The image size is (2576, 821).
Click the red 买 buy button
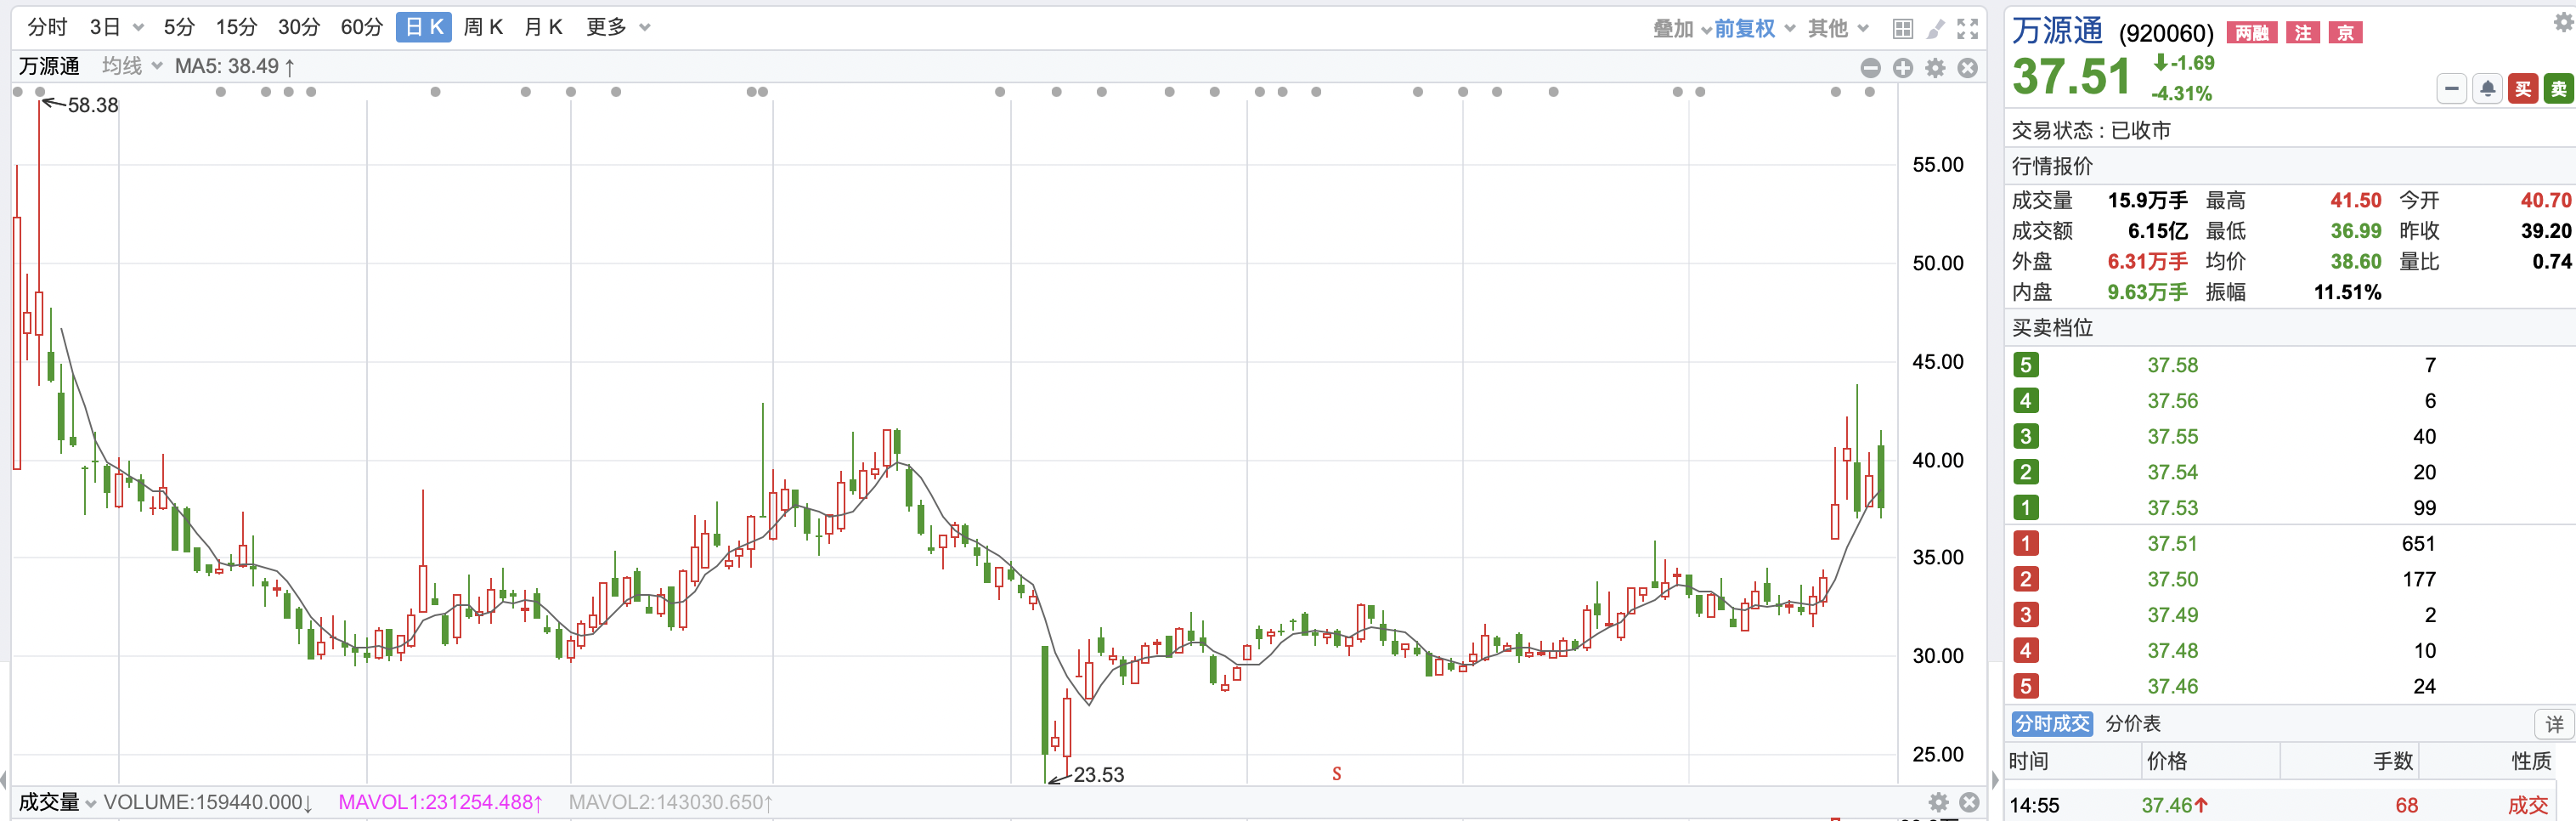pyautogui.click(x=2523, y=90)
